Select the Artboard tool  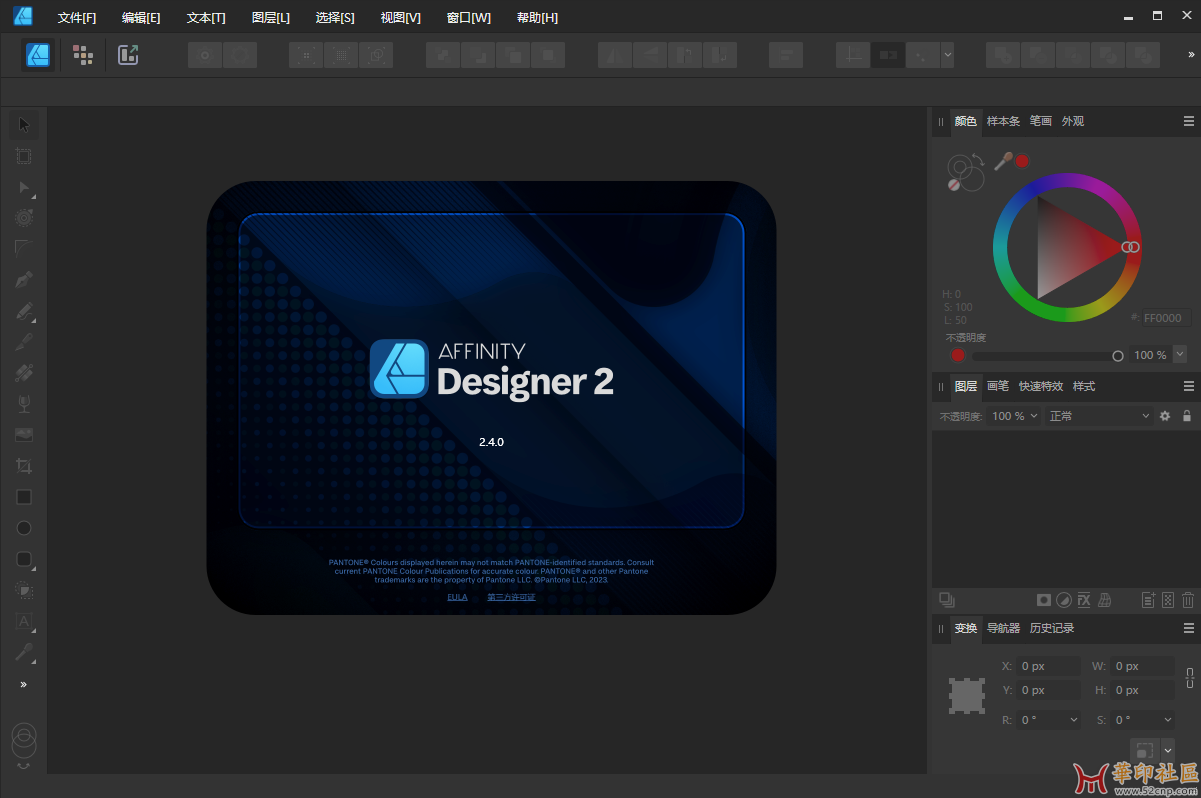pos(24,156)
